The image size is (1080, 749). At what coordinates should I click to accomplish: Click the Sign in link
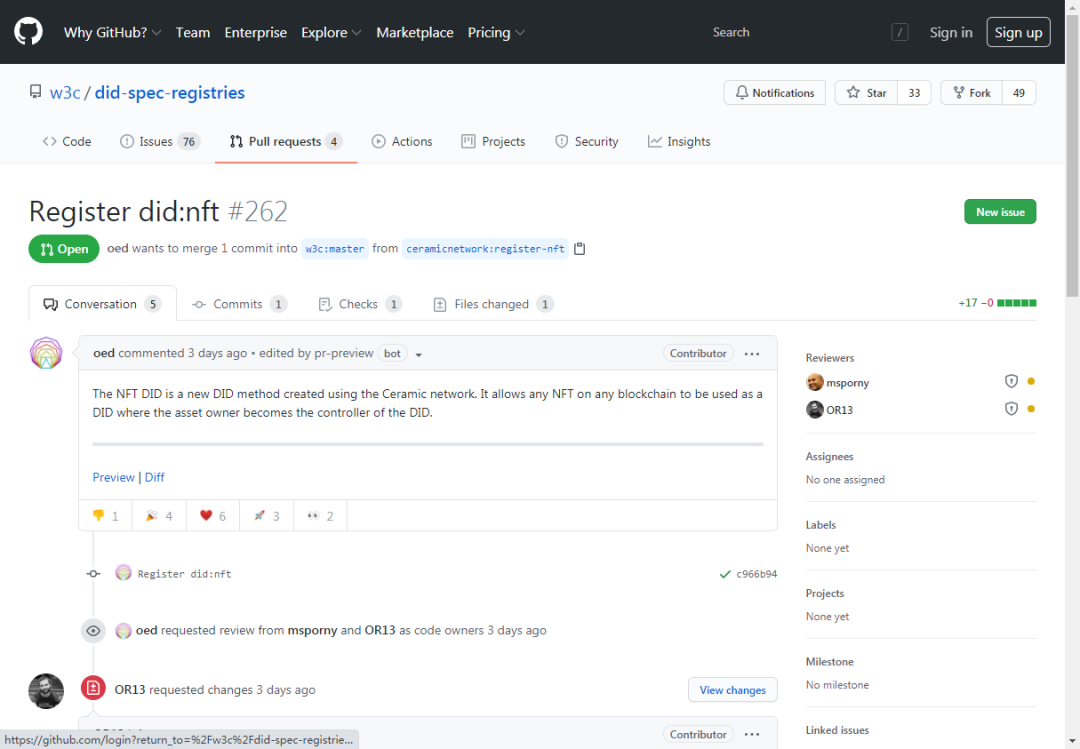951,32
